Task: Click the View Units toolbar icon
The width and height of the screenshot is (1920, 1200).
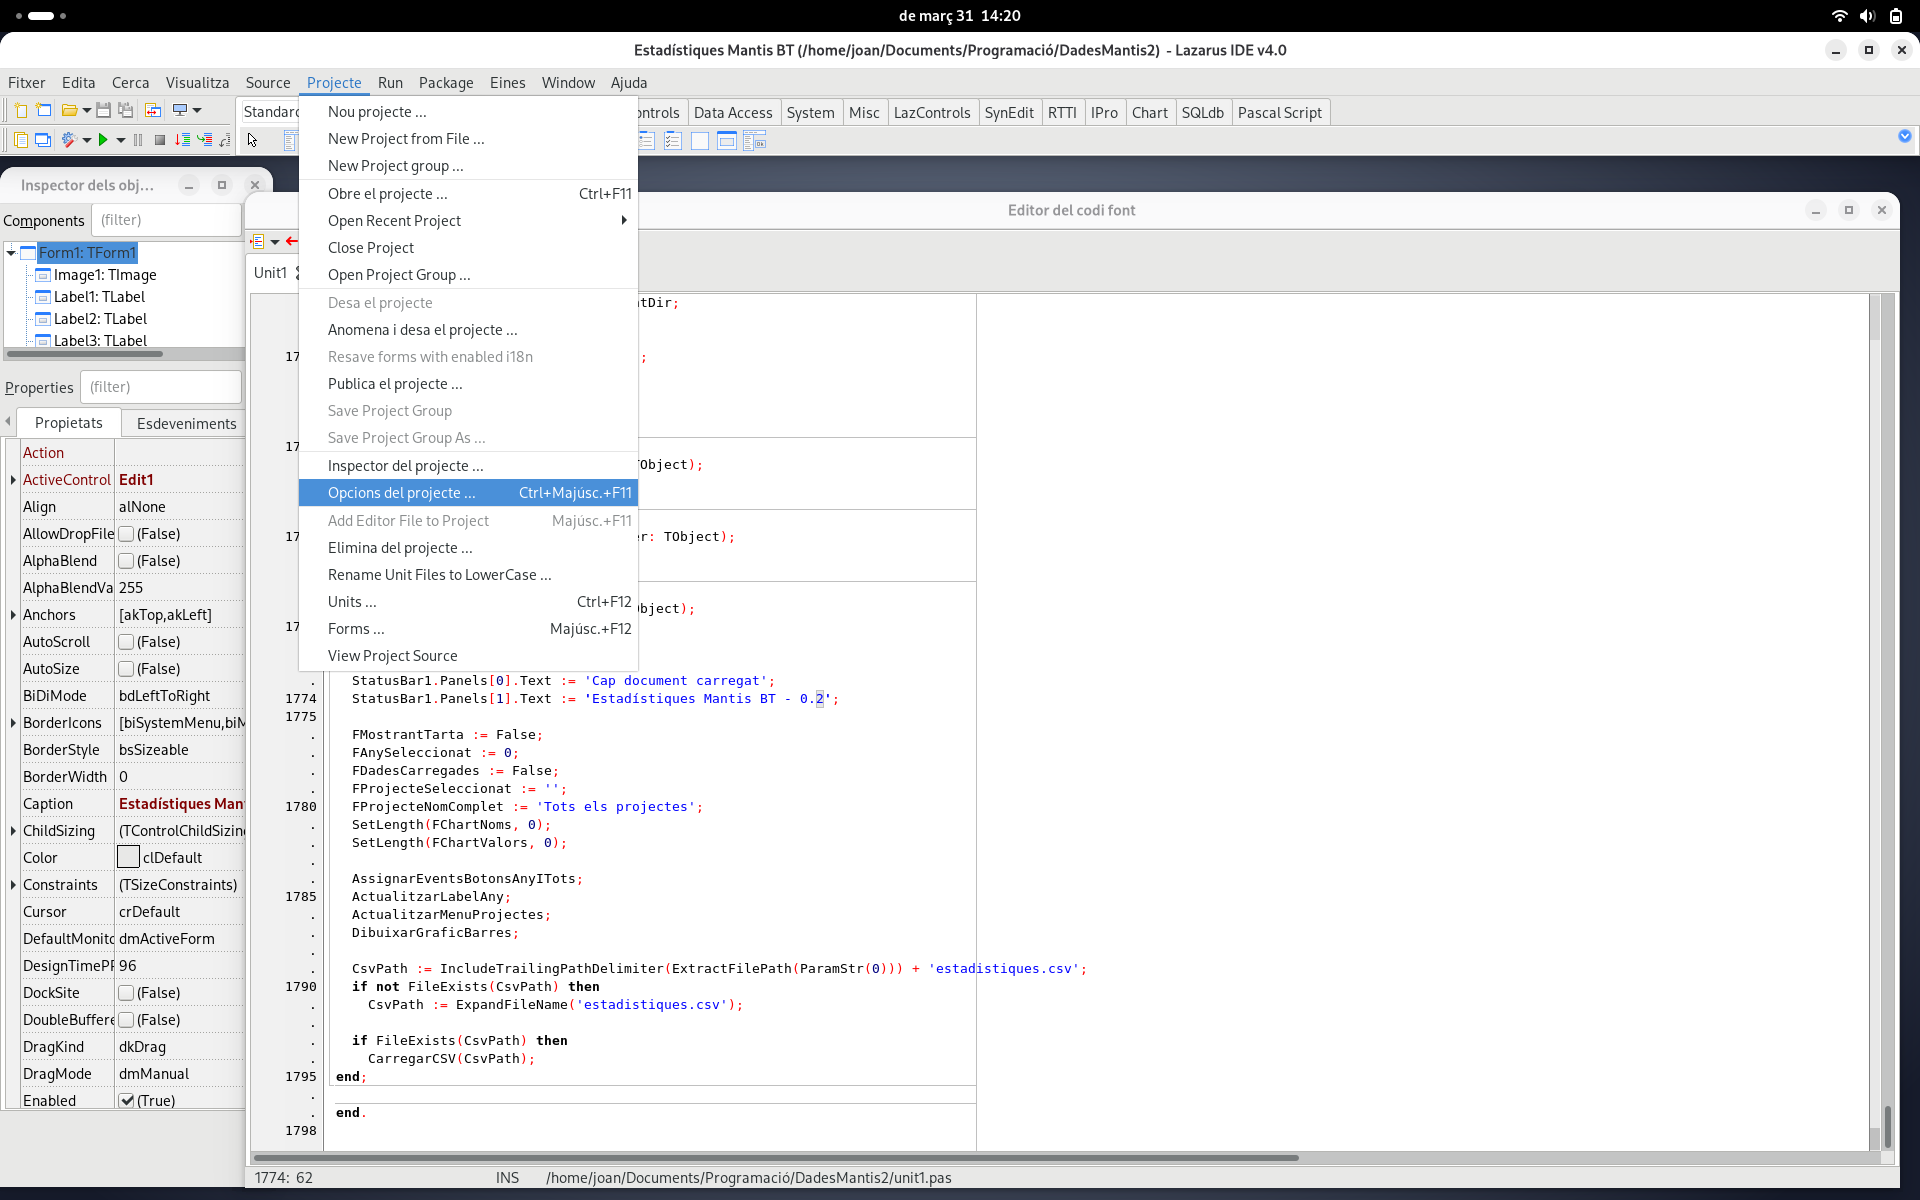Action: pyautogui.click(x=20, y=140)
